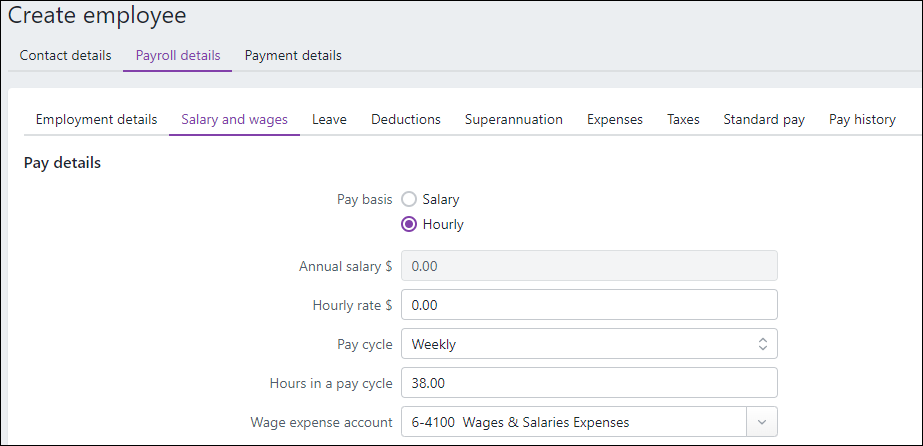Choose the Salary pay basis radio button
Image resolution: width=923 pixels, height=446 pixels.
409,200
